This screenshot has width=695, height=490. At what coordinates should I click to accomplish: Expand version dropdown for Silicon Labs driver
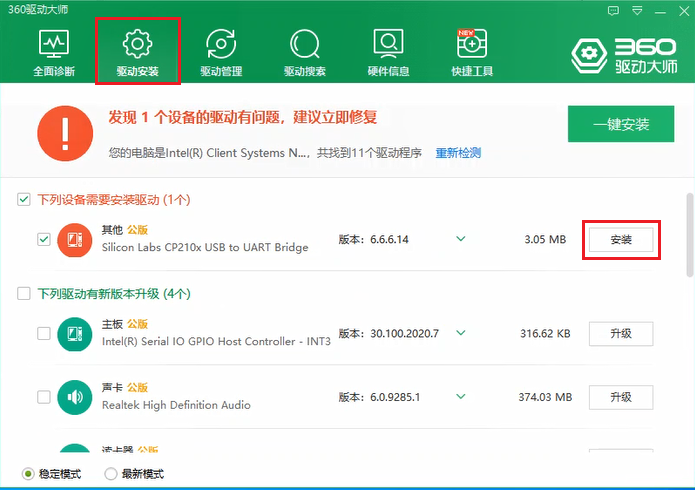coord(461,239)
